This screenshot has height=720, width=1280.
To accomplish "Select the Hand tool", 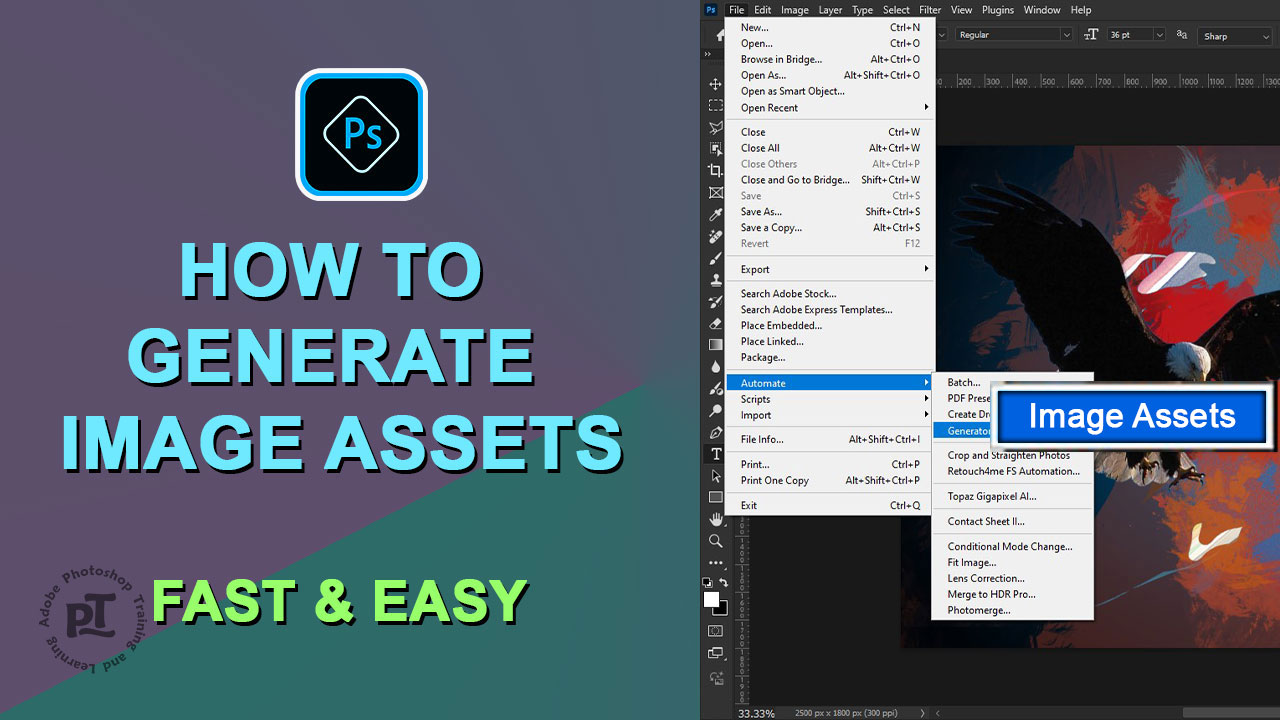I will (715, 519).
